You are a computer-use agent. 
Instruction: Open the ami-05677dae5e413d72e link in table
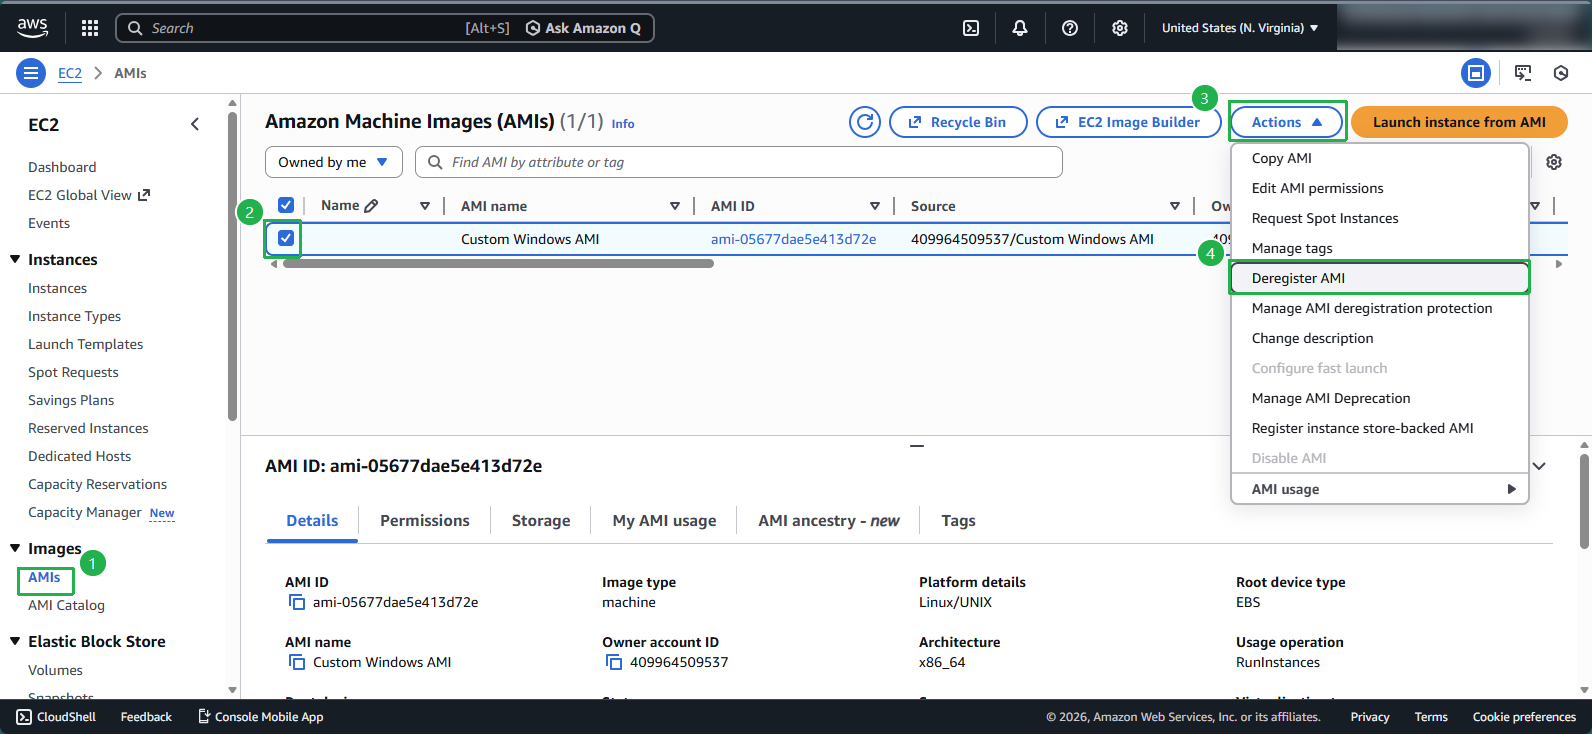(x=793, y=239)
